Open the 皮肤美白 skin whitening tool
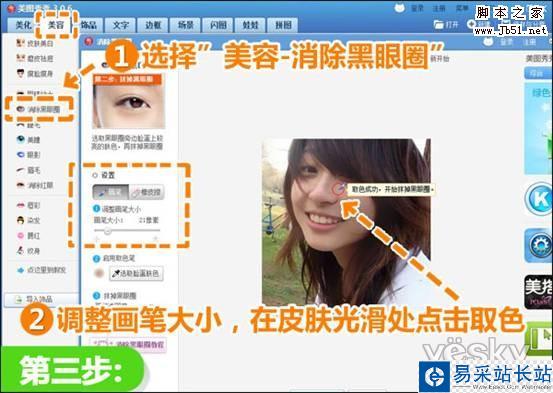The width and height of the screenshot is (553, 393). 35,43
